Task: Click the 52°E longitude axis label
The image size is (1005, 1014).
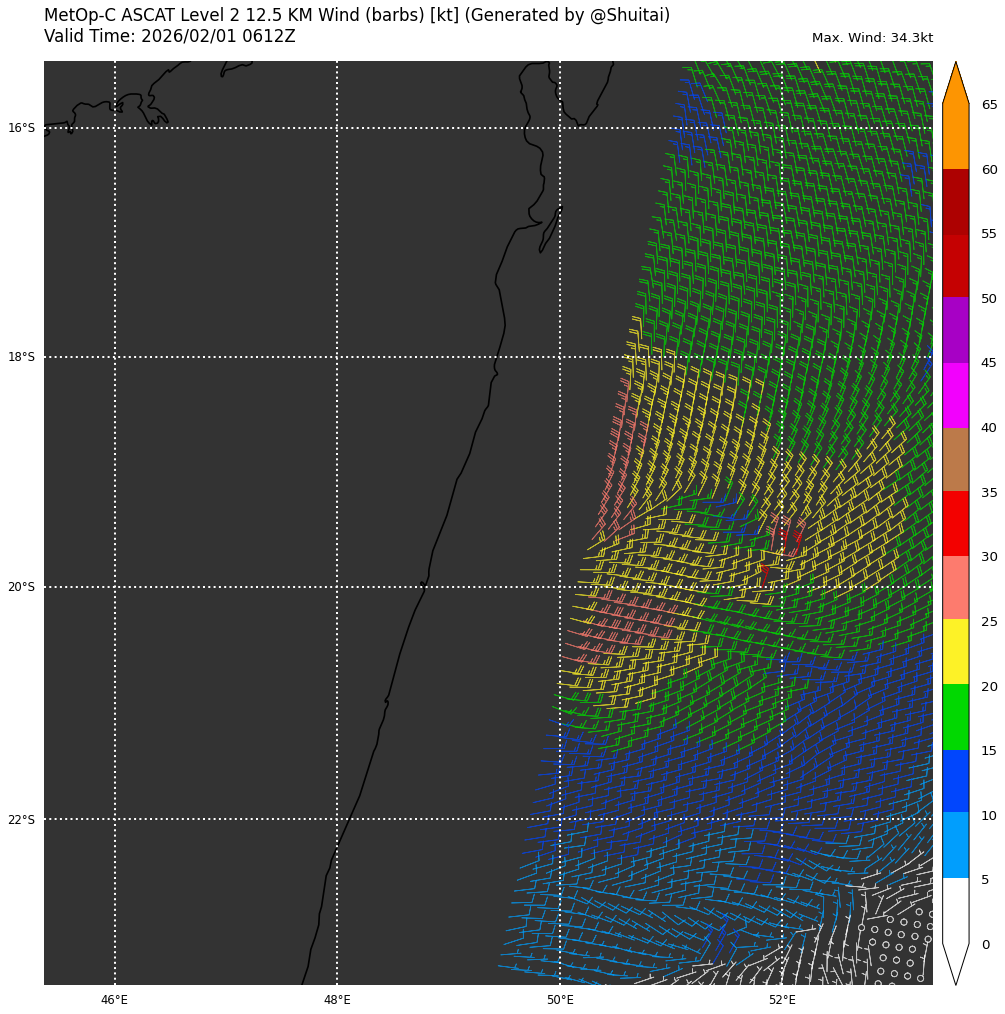Action: (782, 1000)
